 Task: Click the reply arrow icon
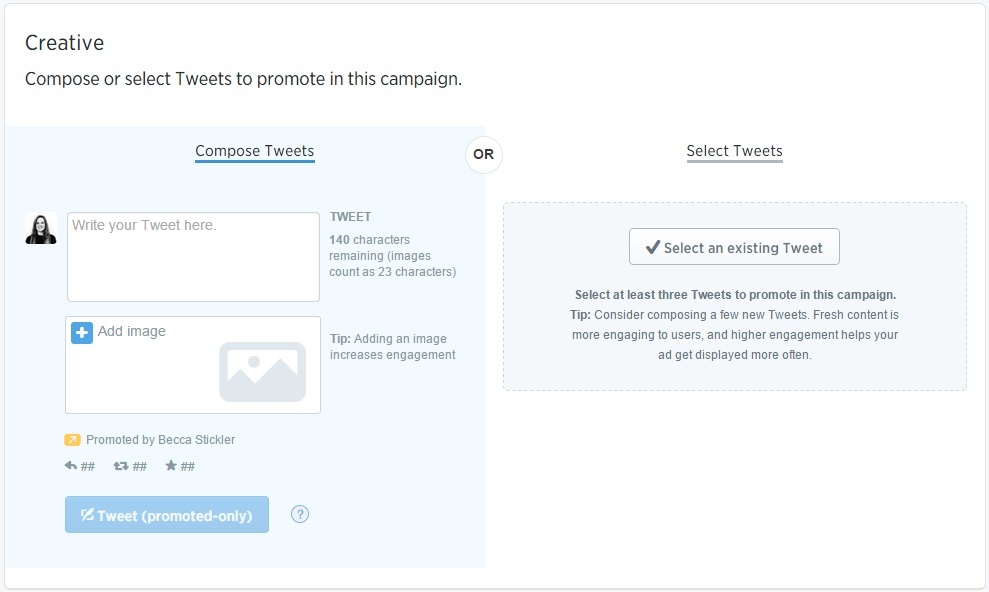71,466
